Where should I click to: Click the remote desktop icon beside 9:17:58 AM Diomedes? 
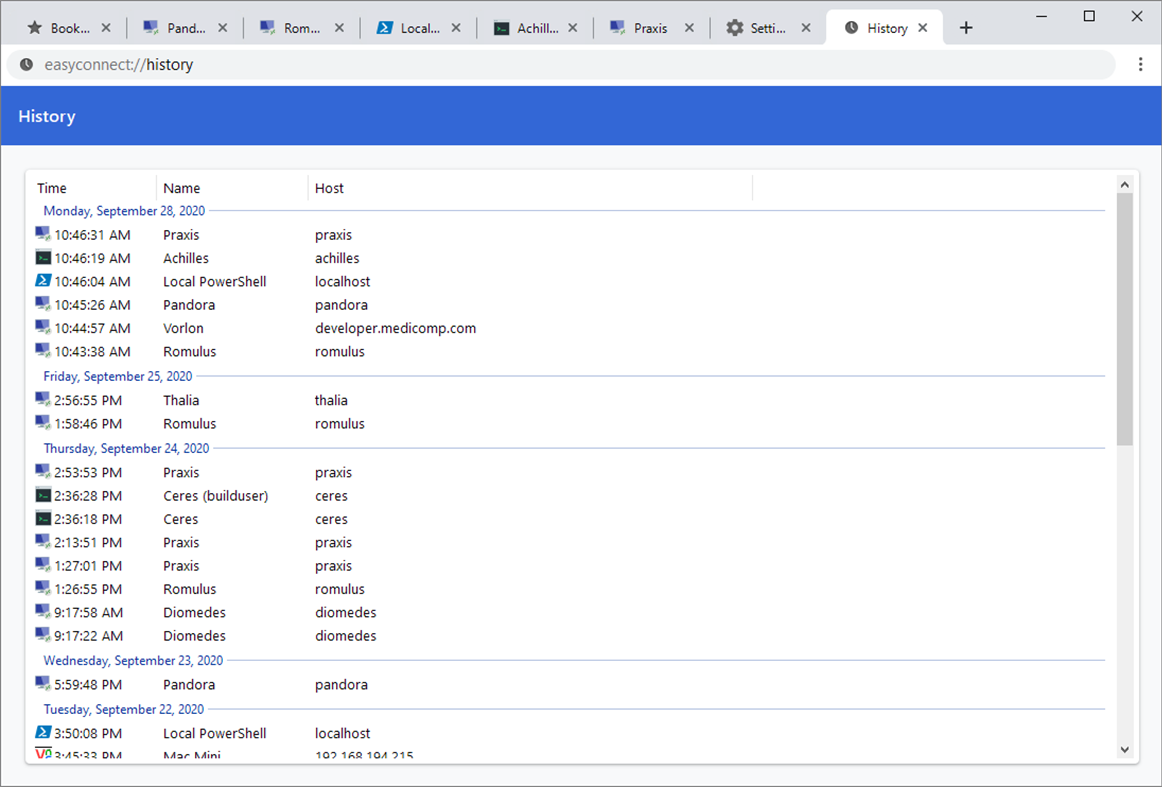[43, 612]
